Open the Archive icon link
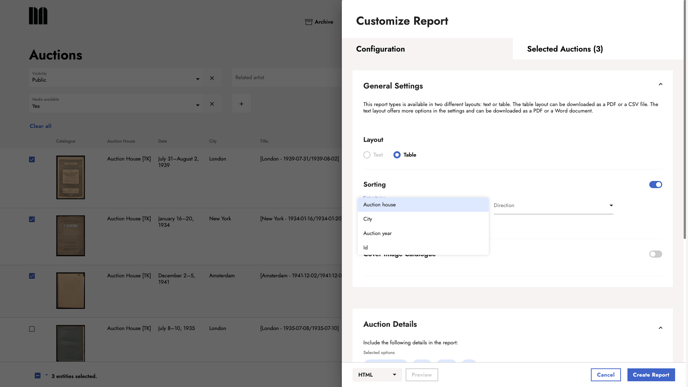This screenshot has width=688, height=387. tap(319, 22)
